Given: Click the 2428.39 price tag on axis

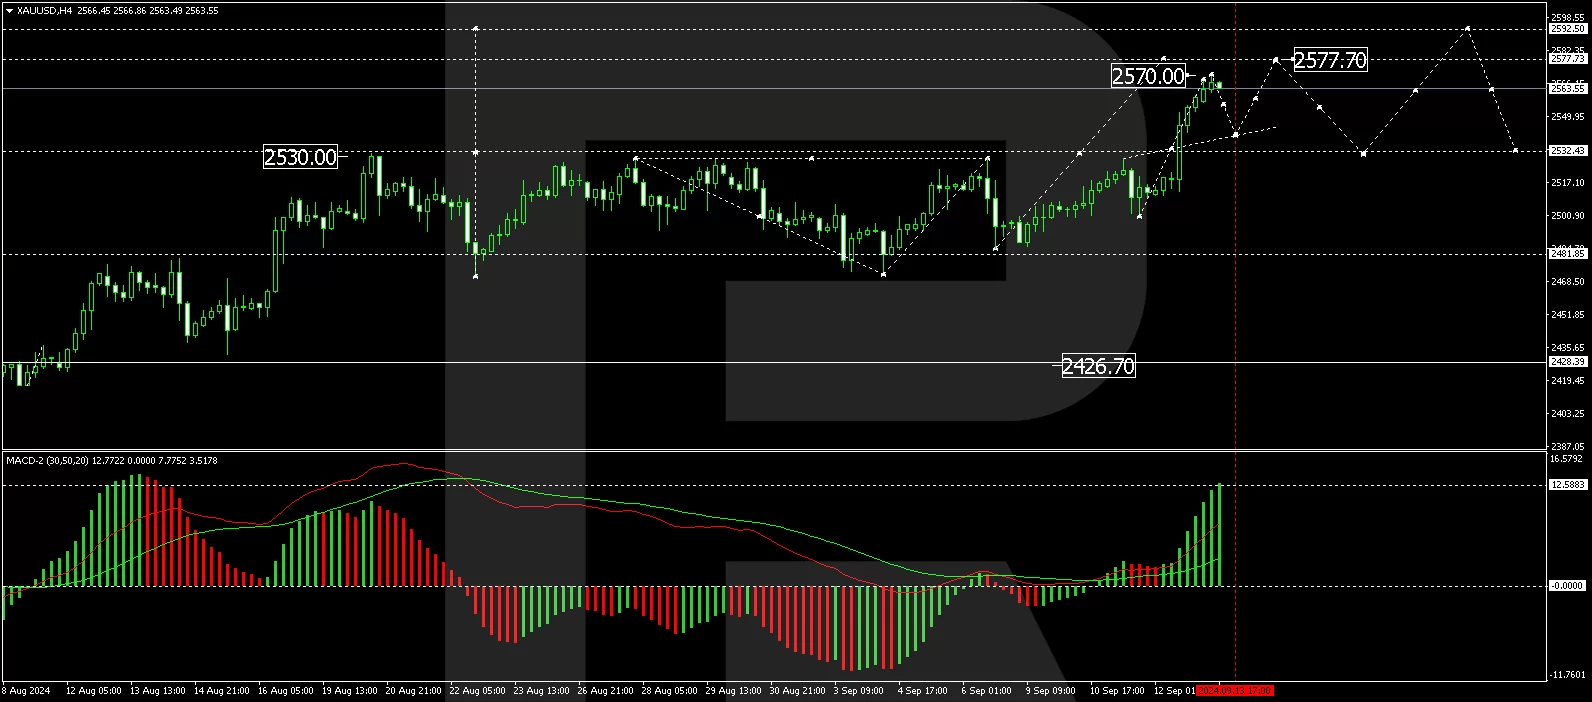Looking at the screenshot, I should [x=1567, y=362].
